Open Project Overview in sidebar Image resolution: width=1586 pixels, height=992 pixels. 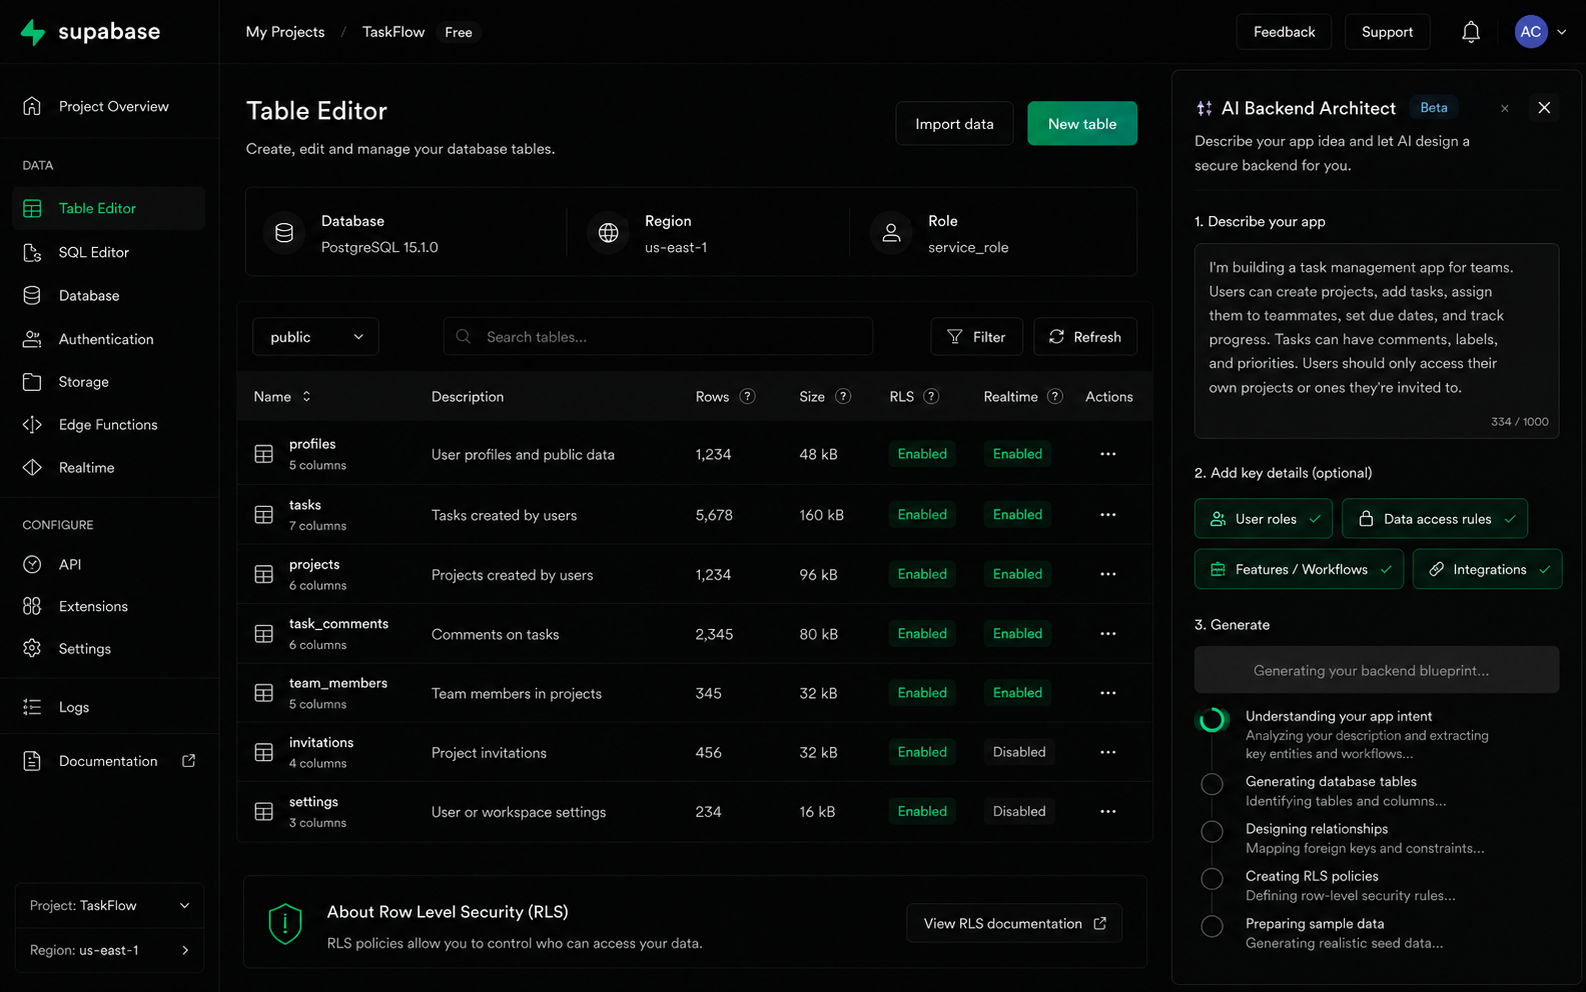tap(110, 106)
